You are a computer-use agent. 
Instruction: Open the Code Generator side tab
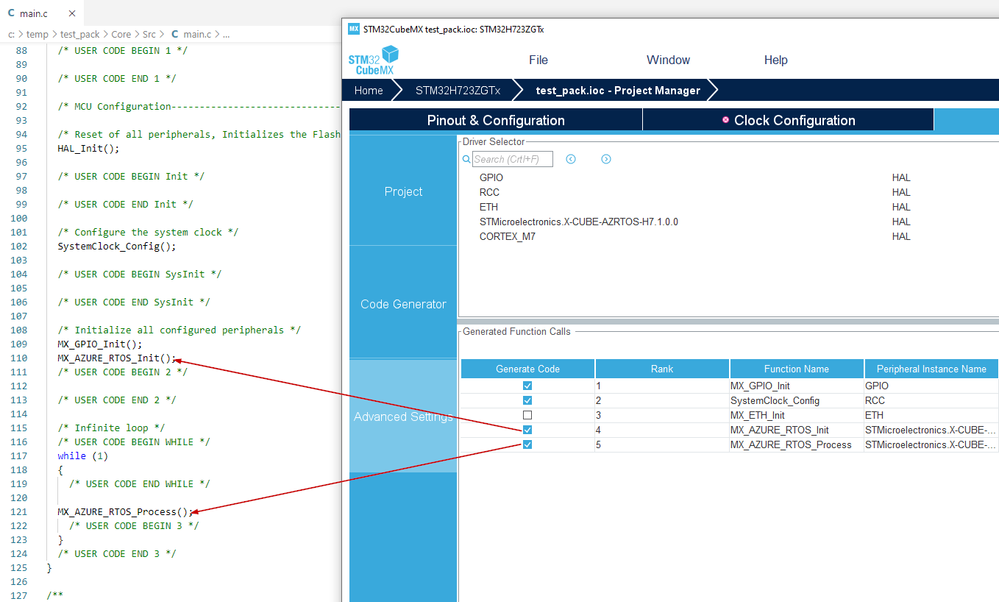(x=403, y=304)
